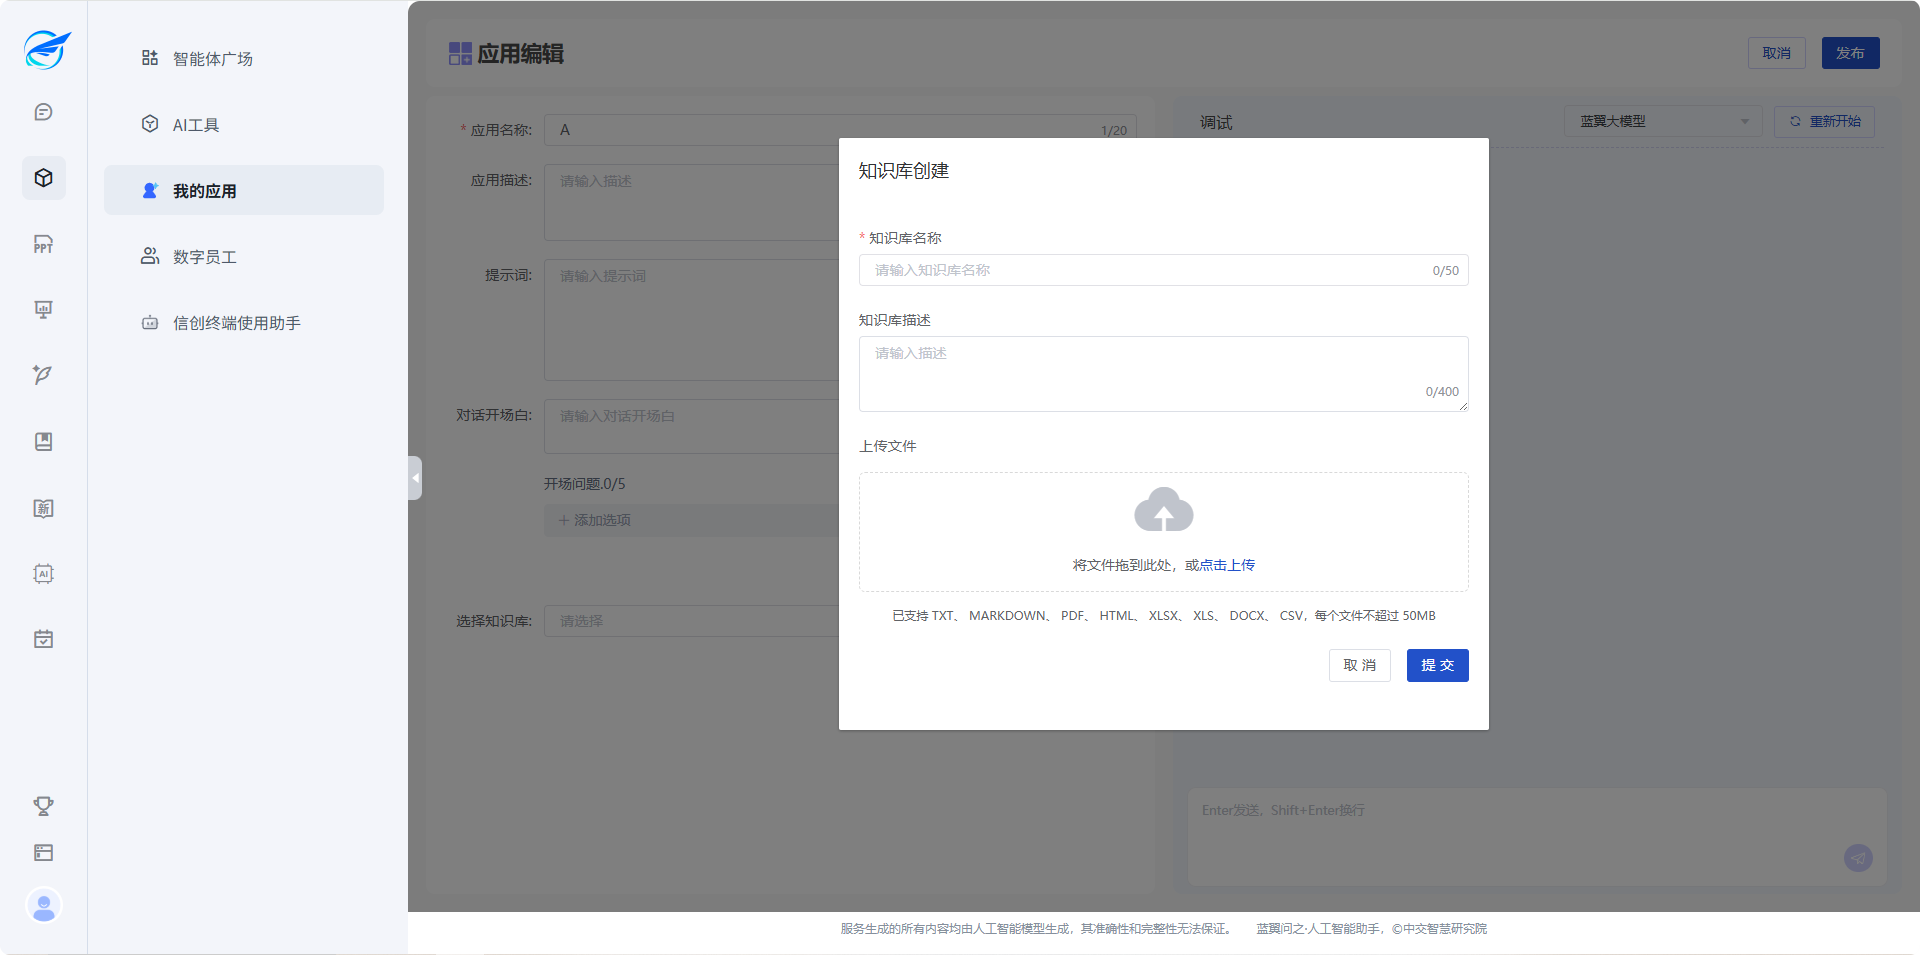Open the window layout icon in sidebar
The height and width of the screenshot is (955, 1920).
(x=43, y=853)
